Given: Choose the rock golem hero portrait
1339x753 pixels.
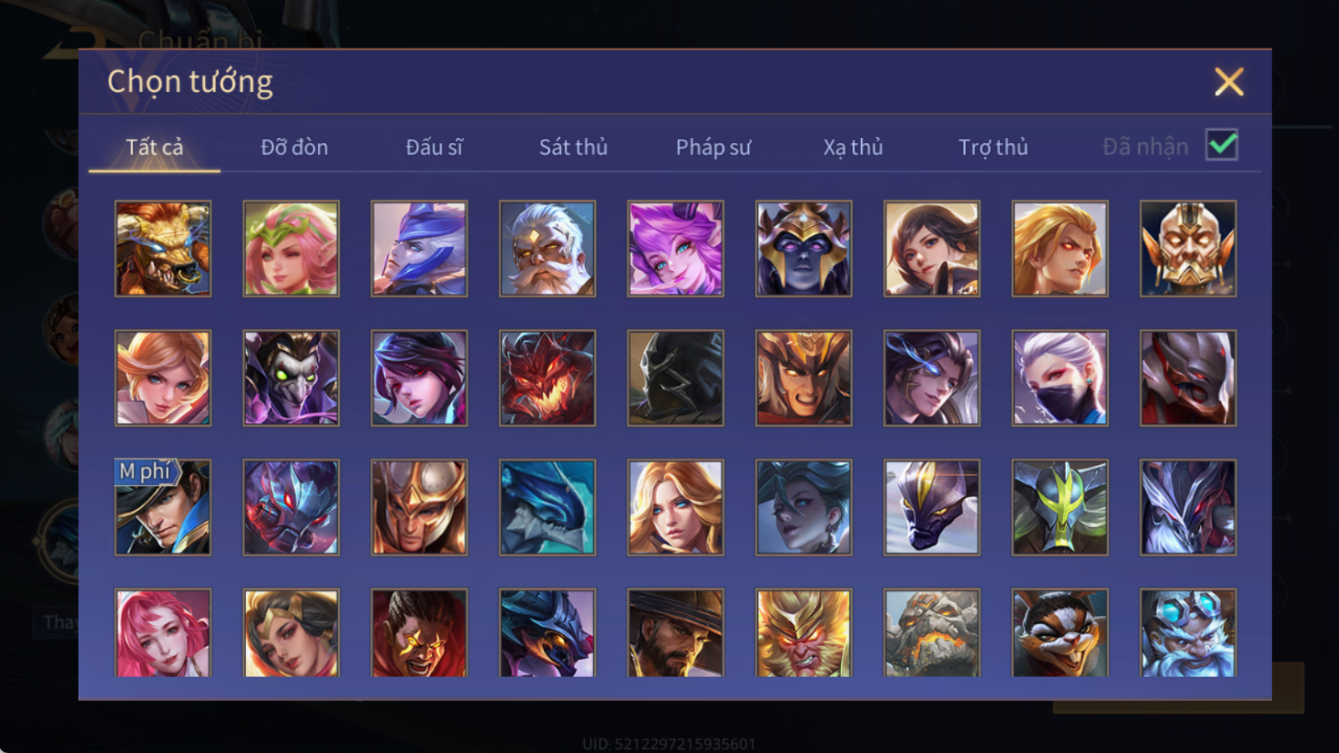Looking at the screenshot, I should [931, 633].
